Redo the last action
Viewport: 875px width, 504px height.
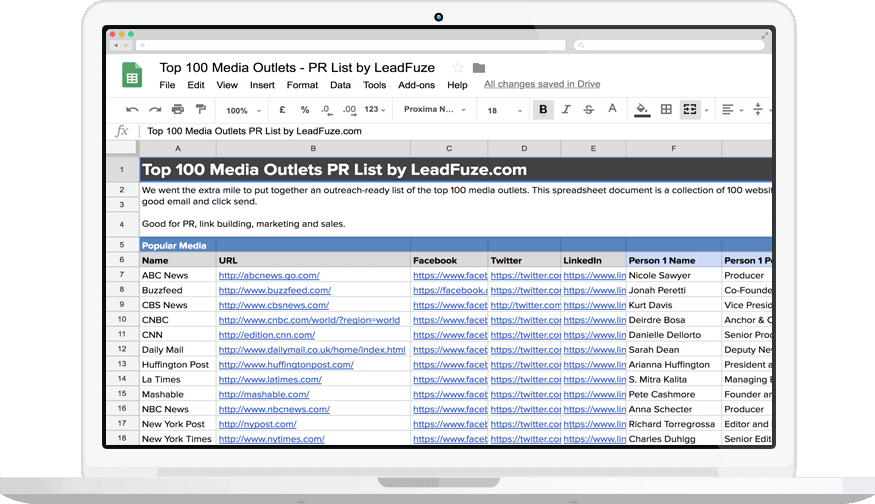point(155,109)
